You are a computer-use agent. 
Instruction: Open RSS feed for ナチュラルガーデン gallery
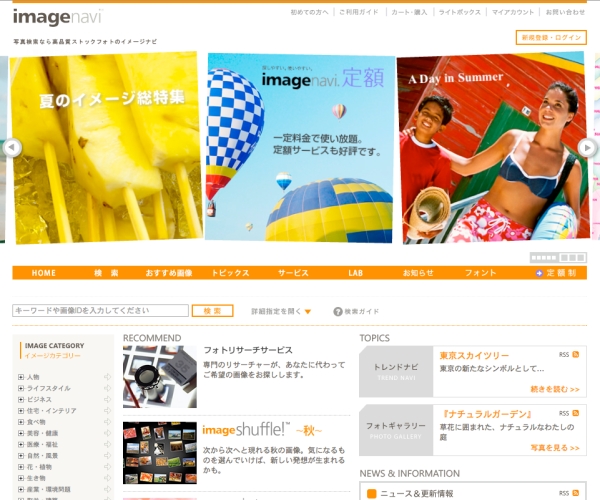[575, 413]
